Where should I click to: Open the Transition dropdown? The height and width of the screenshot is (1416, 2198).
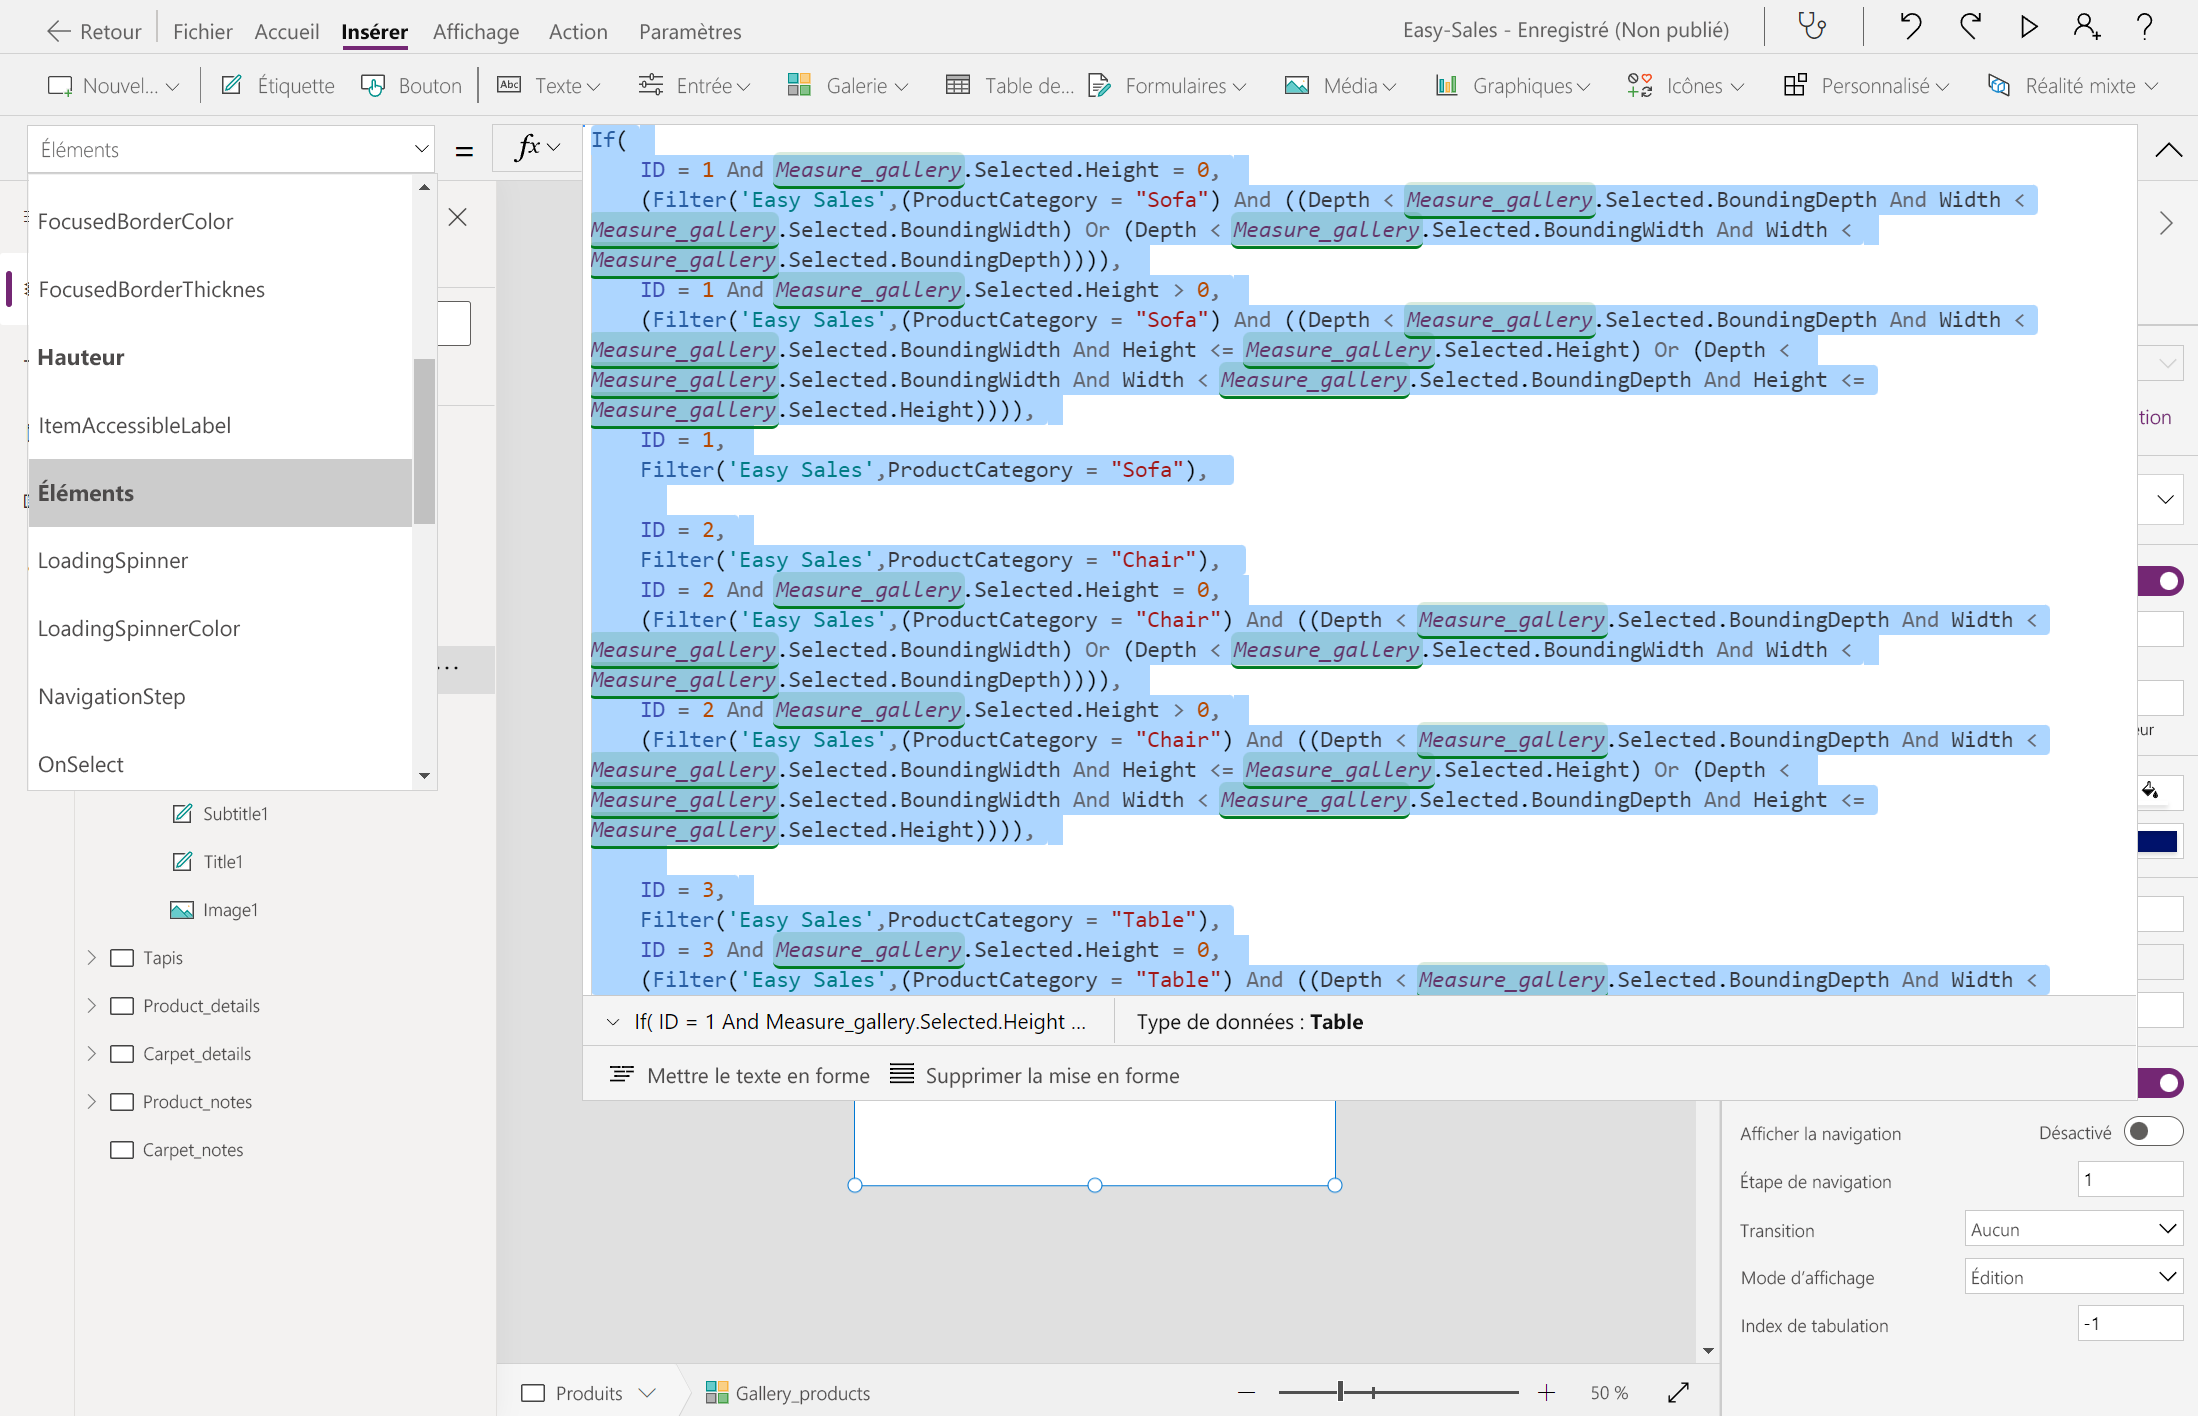tap(2073, 1229)
